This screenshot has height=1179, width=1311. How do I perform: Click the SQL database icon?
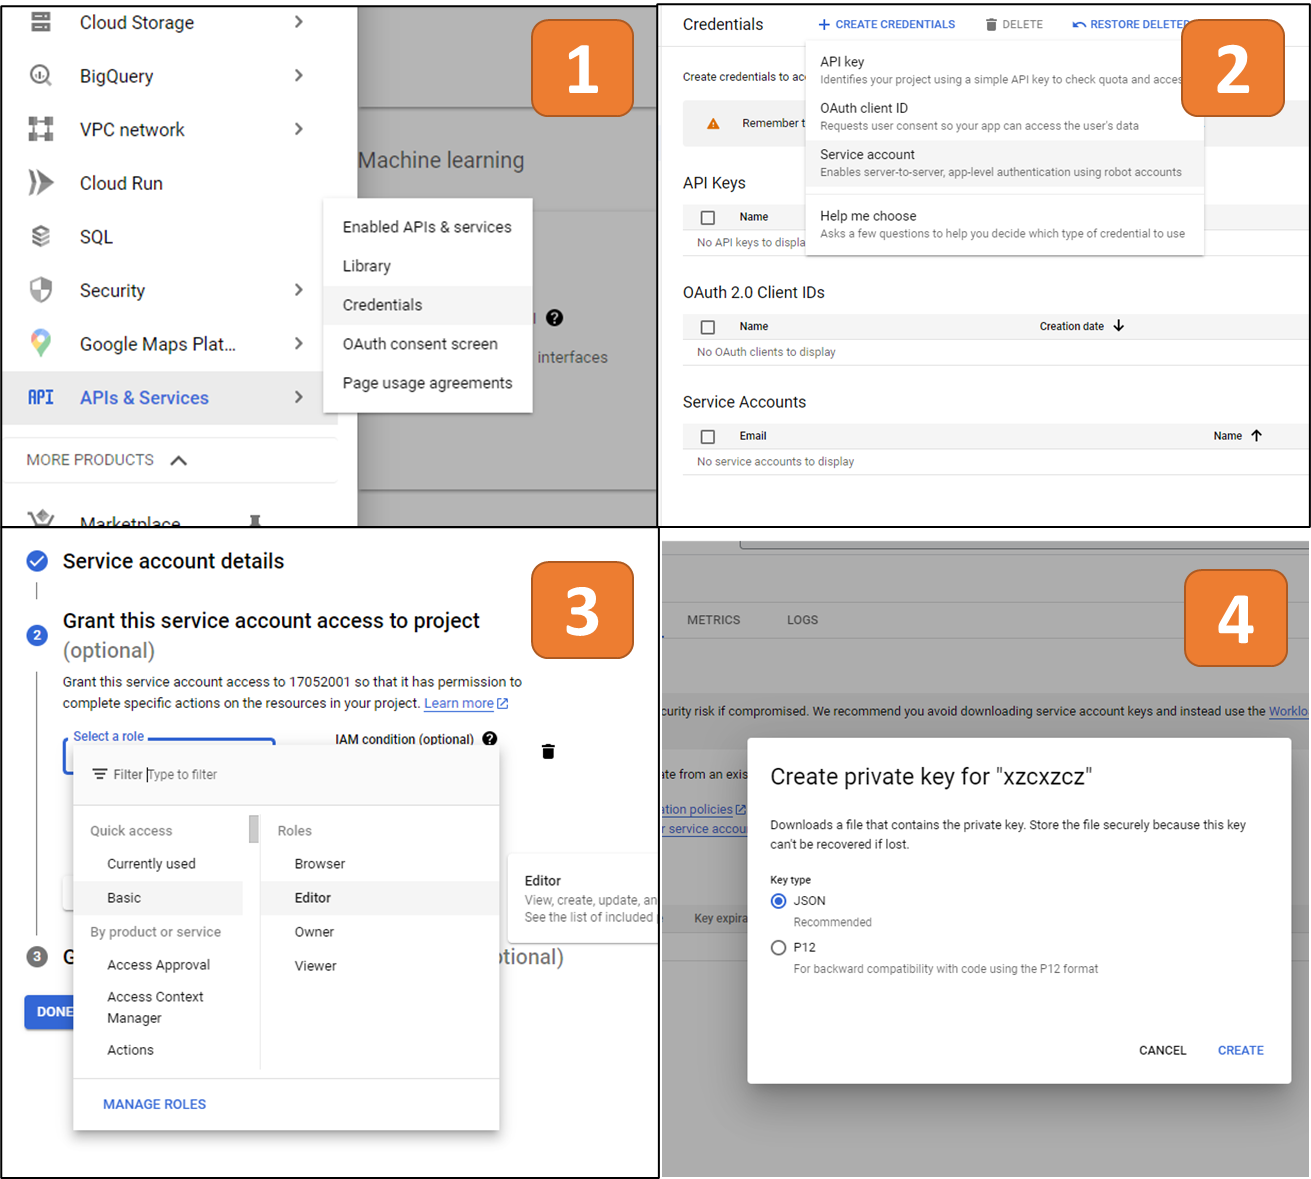(x=41, y=237)
